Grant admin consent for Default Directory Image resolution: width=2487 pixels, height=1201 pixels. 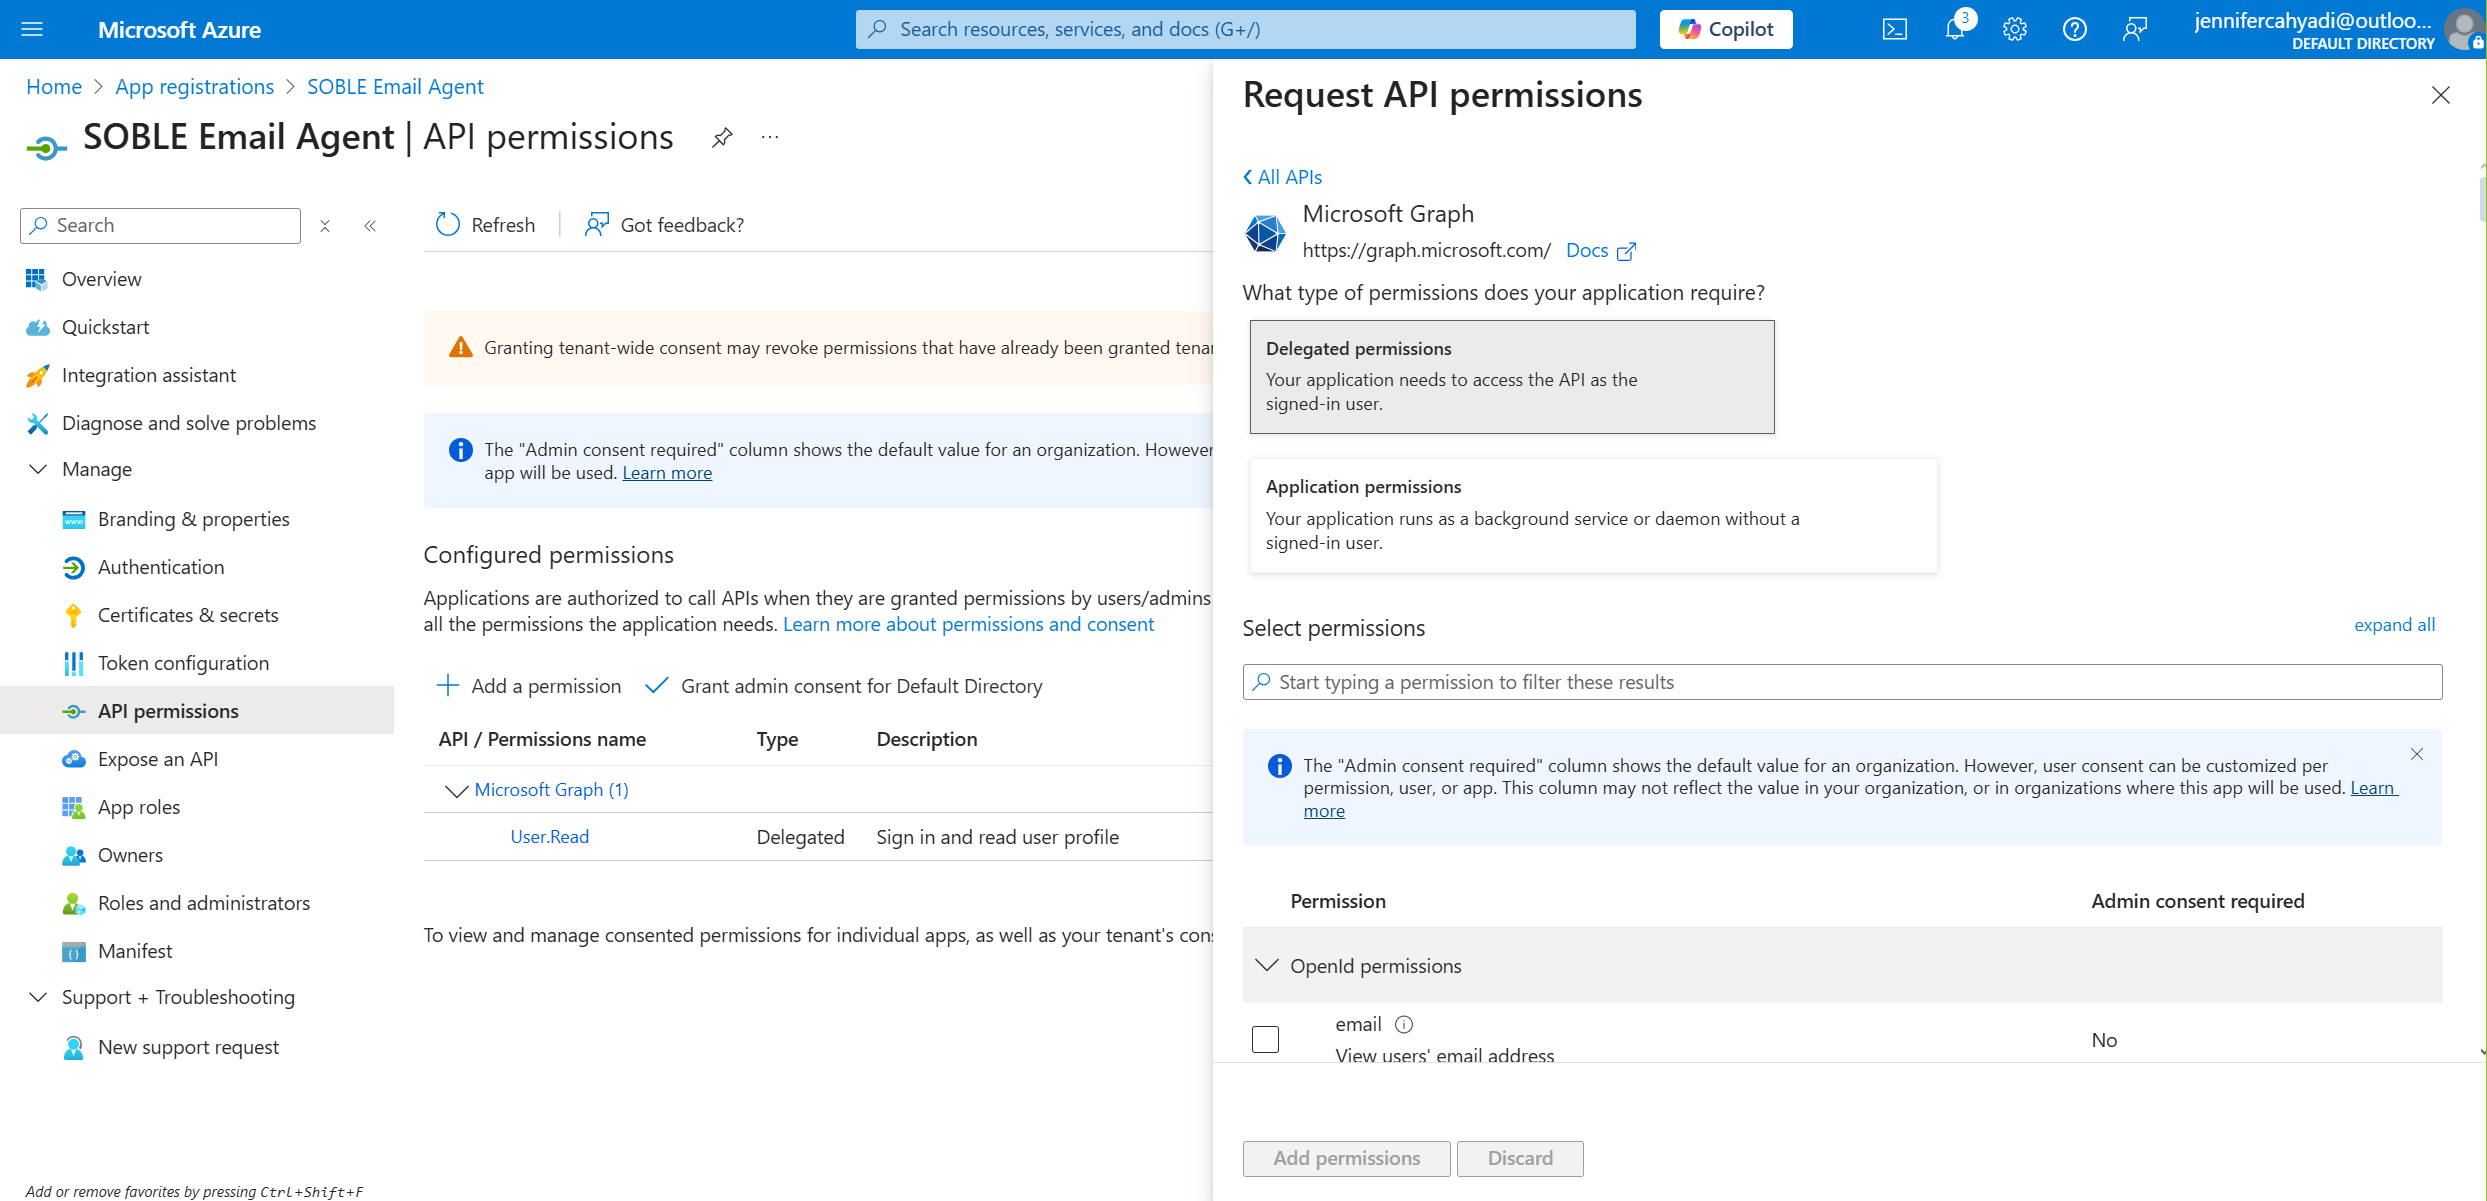(x=844, y=686)
